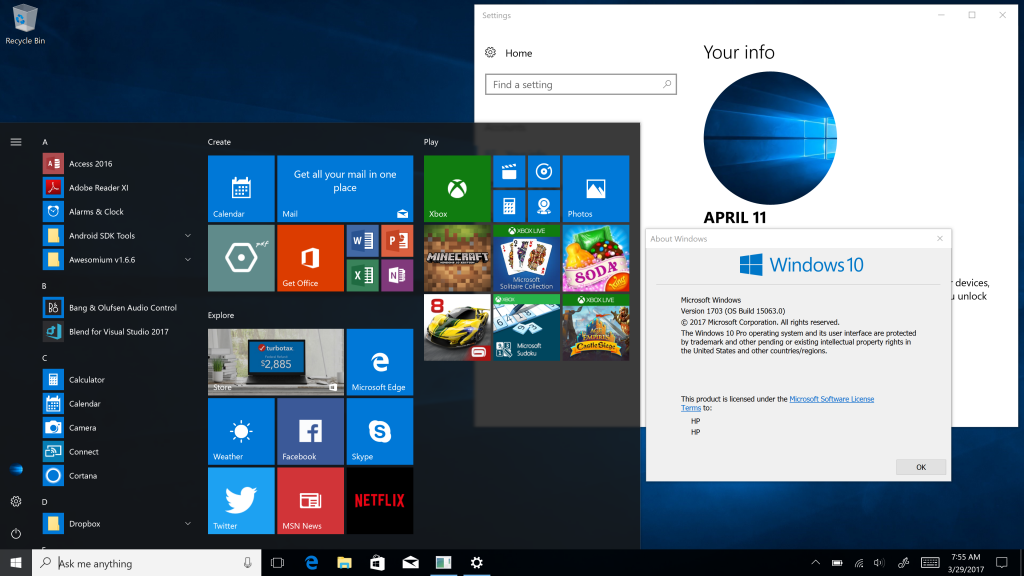Open the Get Office tile
The height and width of the screenshot is (576, 1024).
310,258
